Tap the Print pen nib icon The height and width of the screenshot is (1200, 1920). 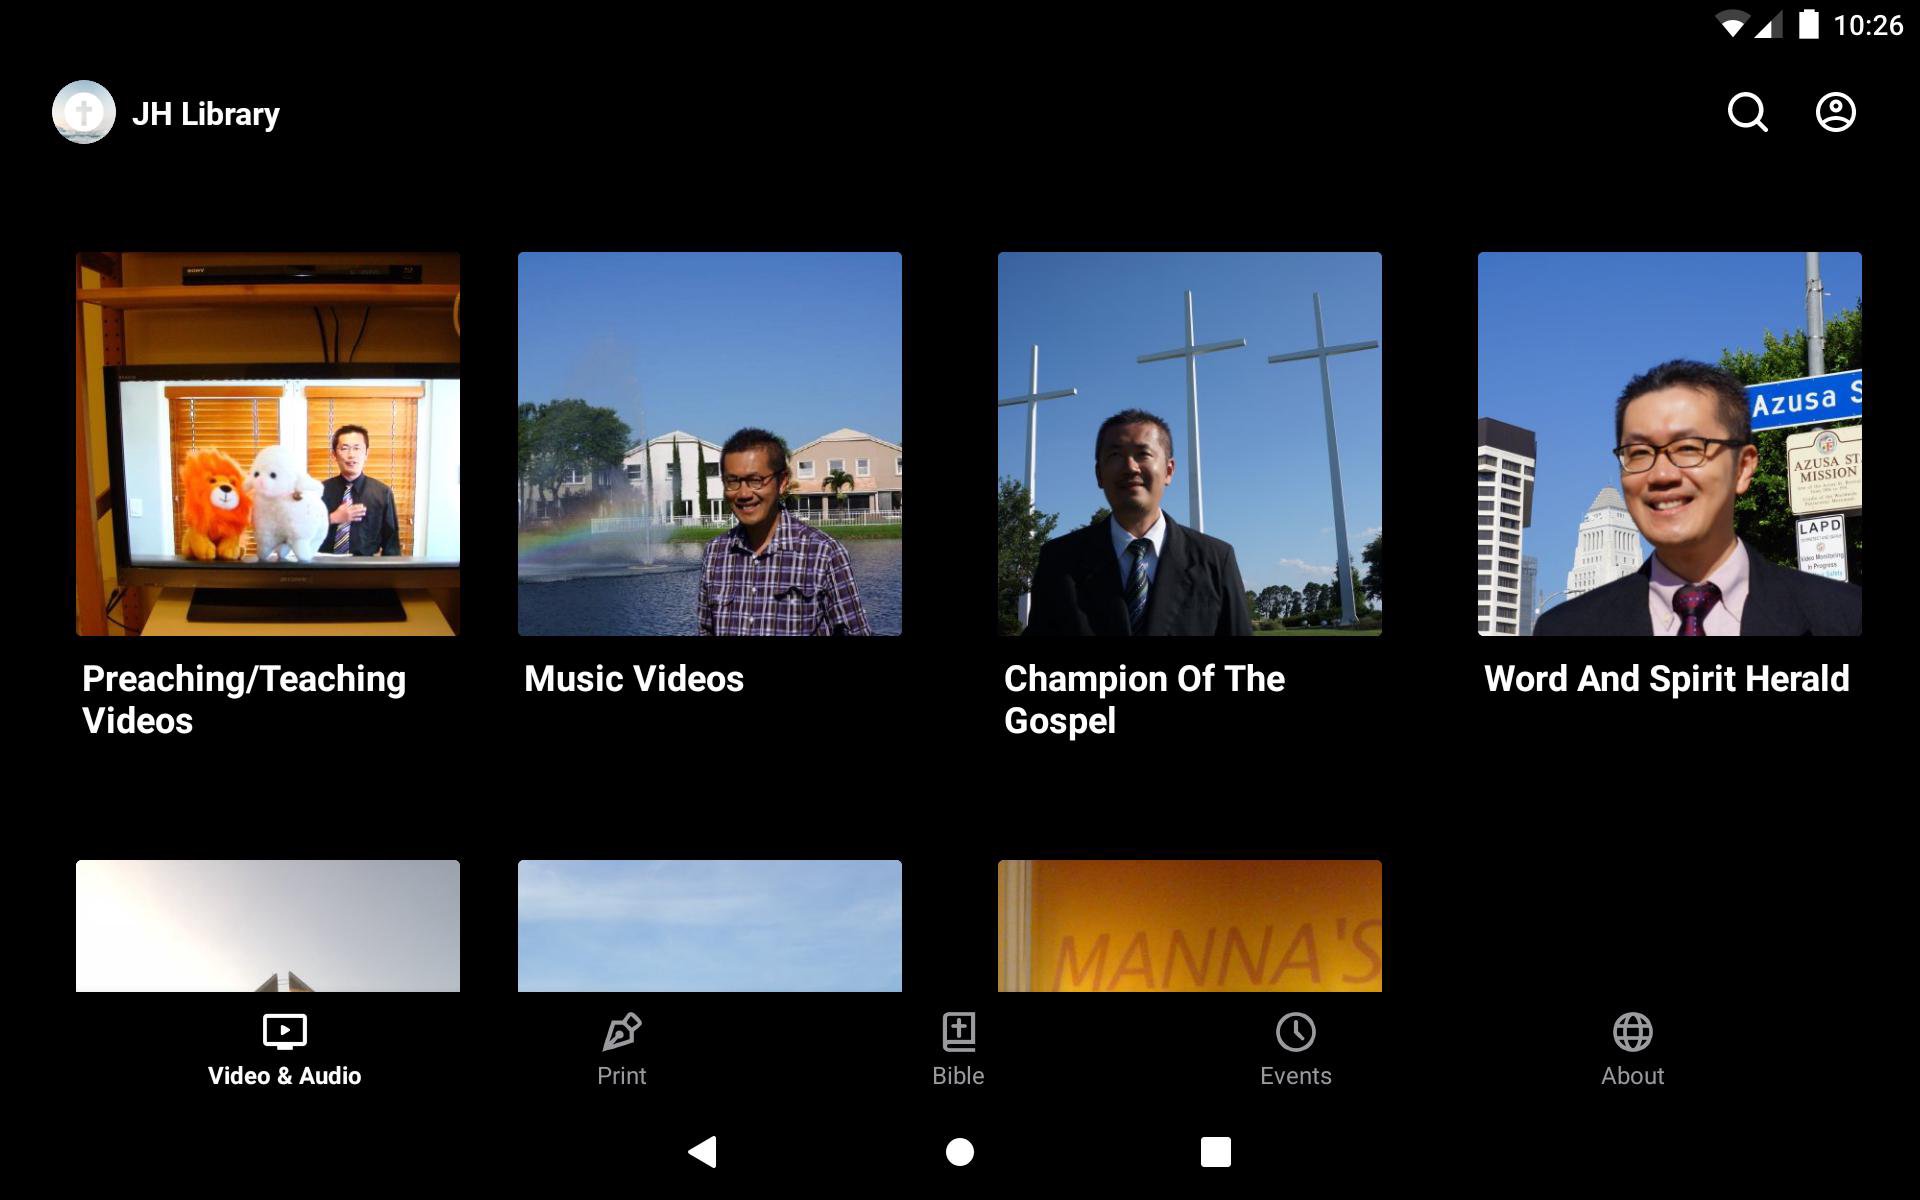(621, 1031)
